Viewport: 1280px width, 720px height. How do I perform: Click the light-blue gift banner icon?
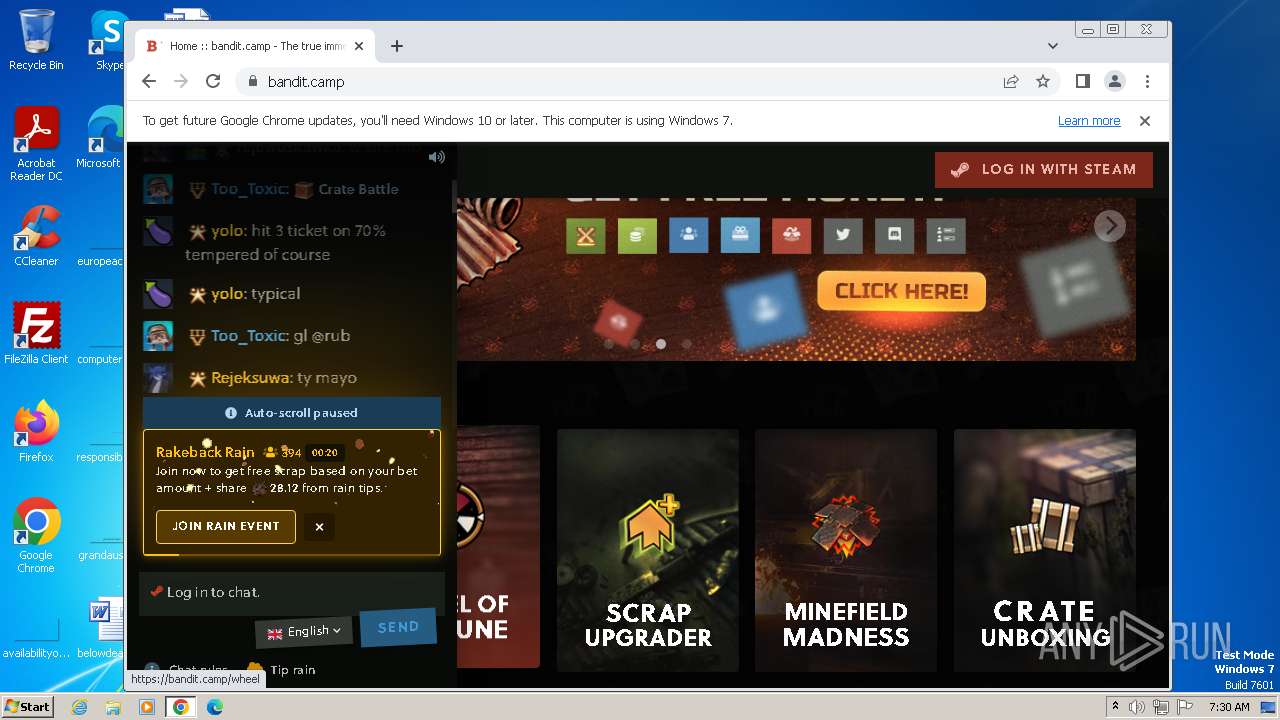coord(740,236)
